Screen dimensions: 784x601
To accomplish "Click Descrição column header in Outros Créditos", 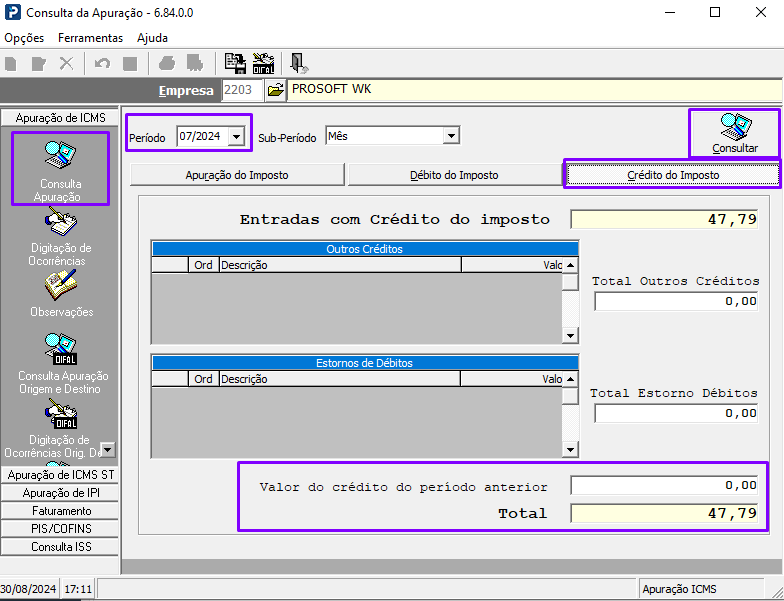I will pyautogui.click(x=340, y=265).
